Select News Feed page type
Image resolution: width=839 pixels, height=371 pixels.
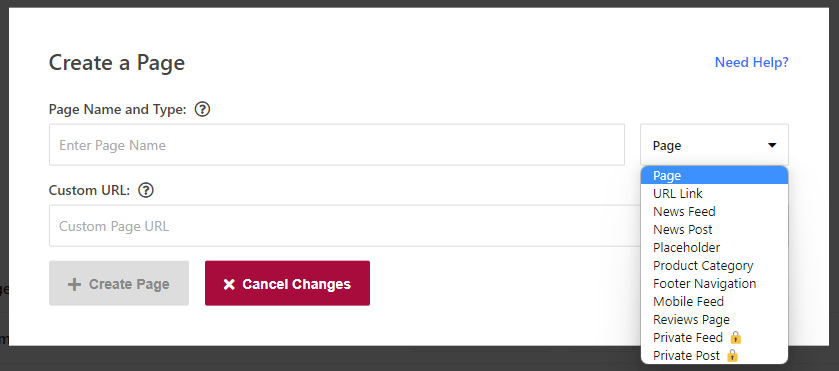click(714, 211)
